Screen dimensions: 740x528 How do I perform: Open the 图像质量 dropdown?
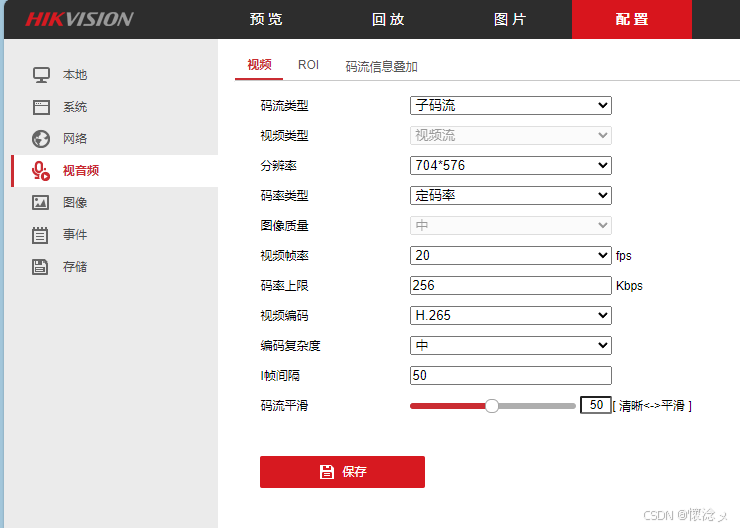click(511, 226)
